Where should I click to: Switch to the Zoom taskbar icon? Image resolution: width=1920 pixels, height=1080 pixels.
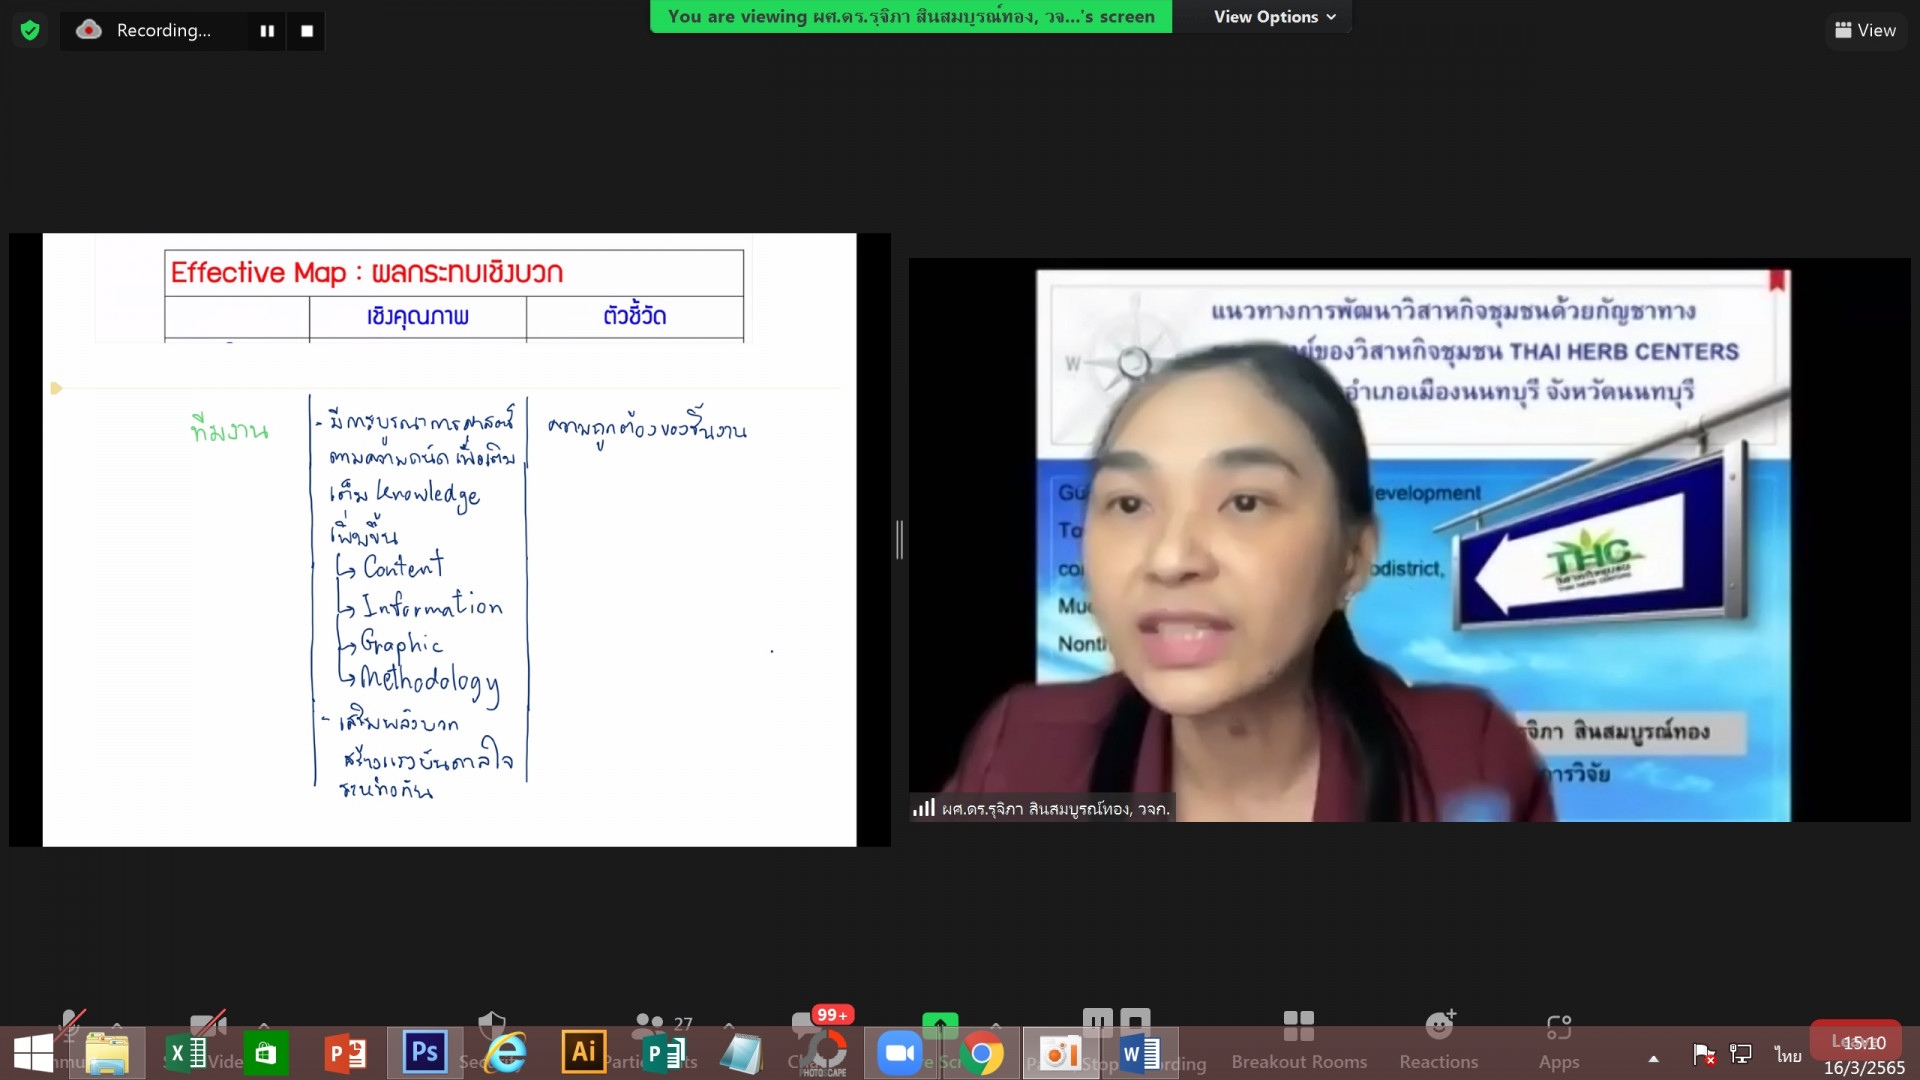click(900, 1054)
